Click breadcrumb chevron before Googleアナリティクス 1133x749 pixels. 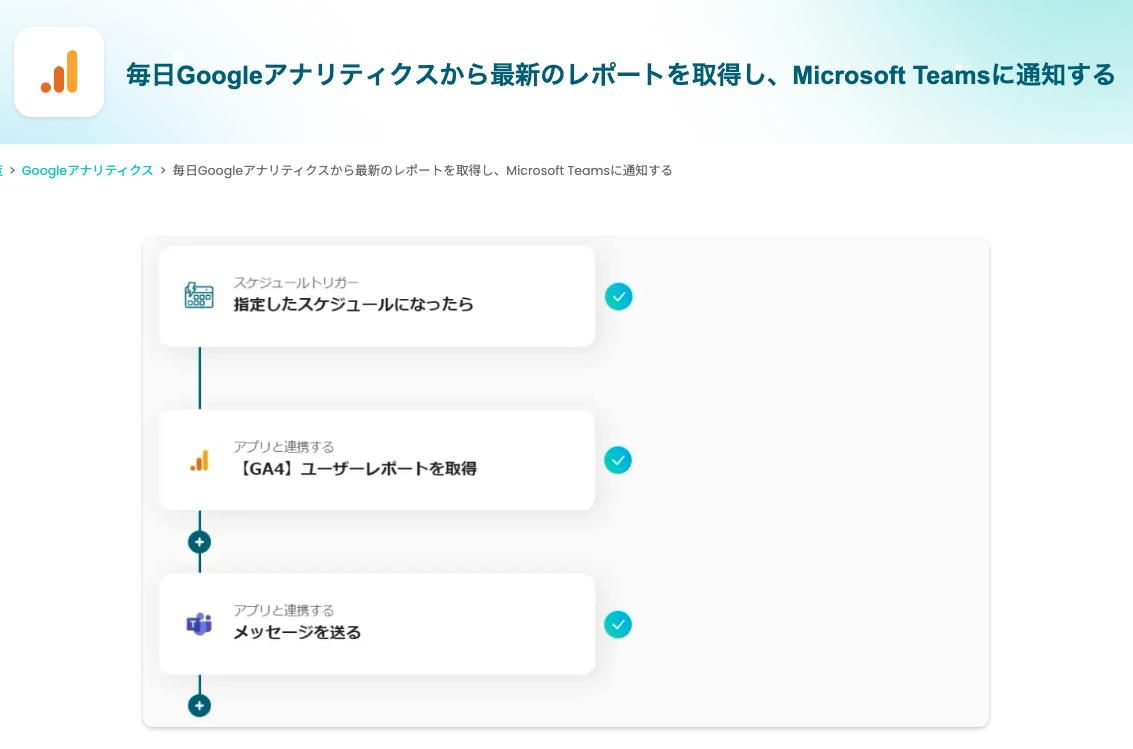(12, 170)
